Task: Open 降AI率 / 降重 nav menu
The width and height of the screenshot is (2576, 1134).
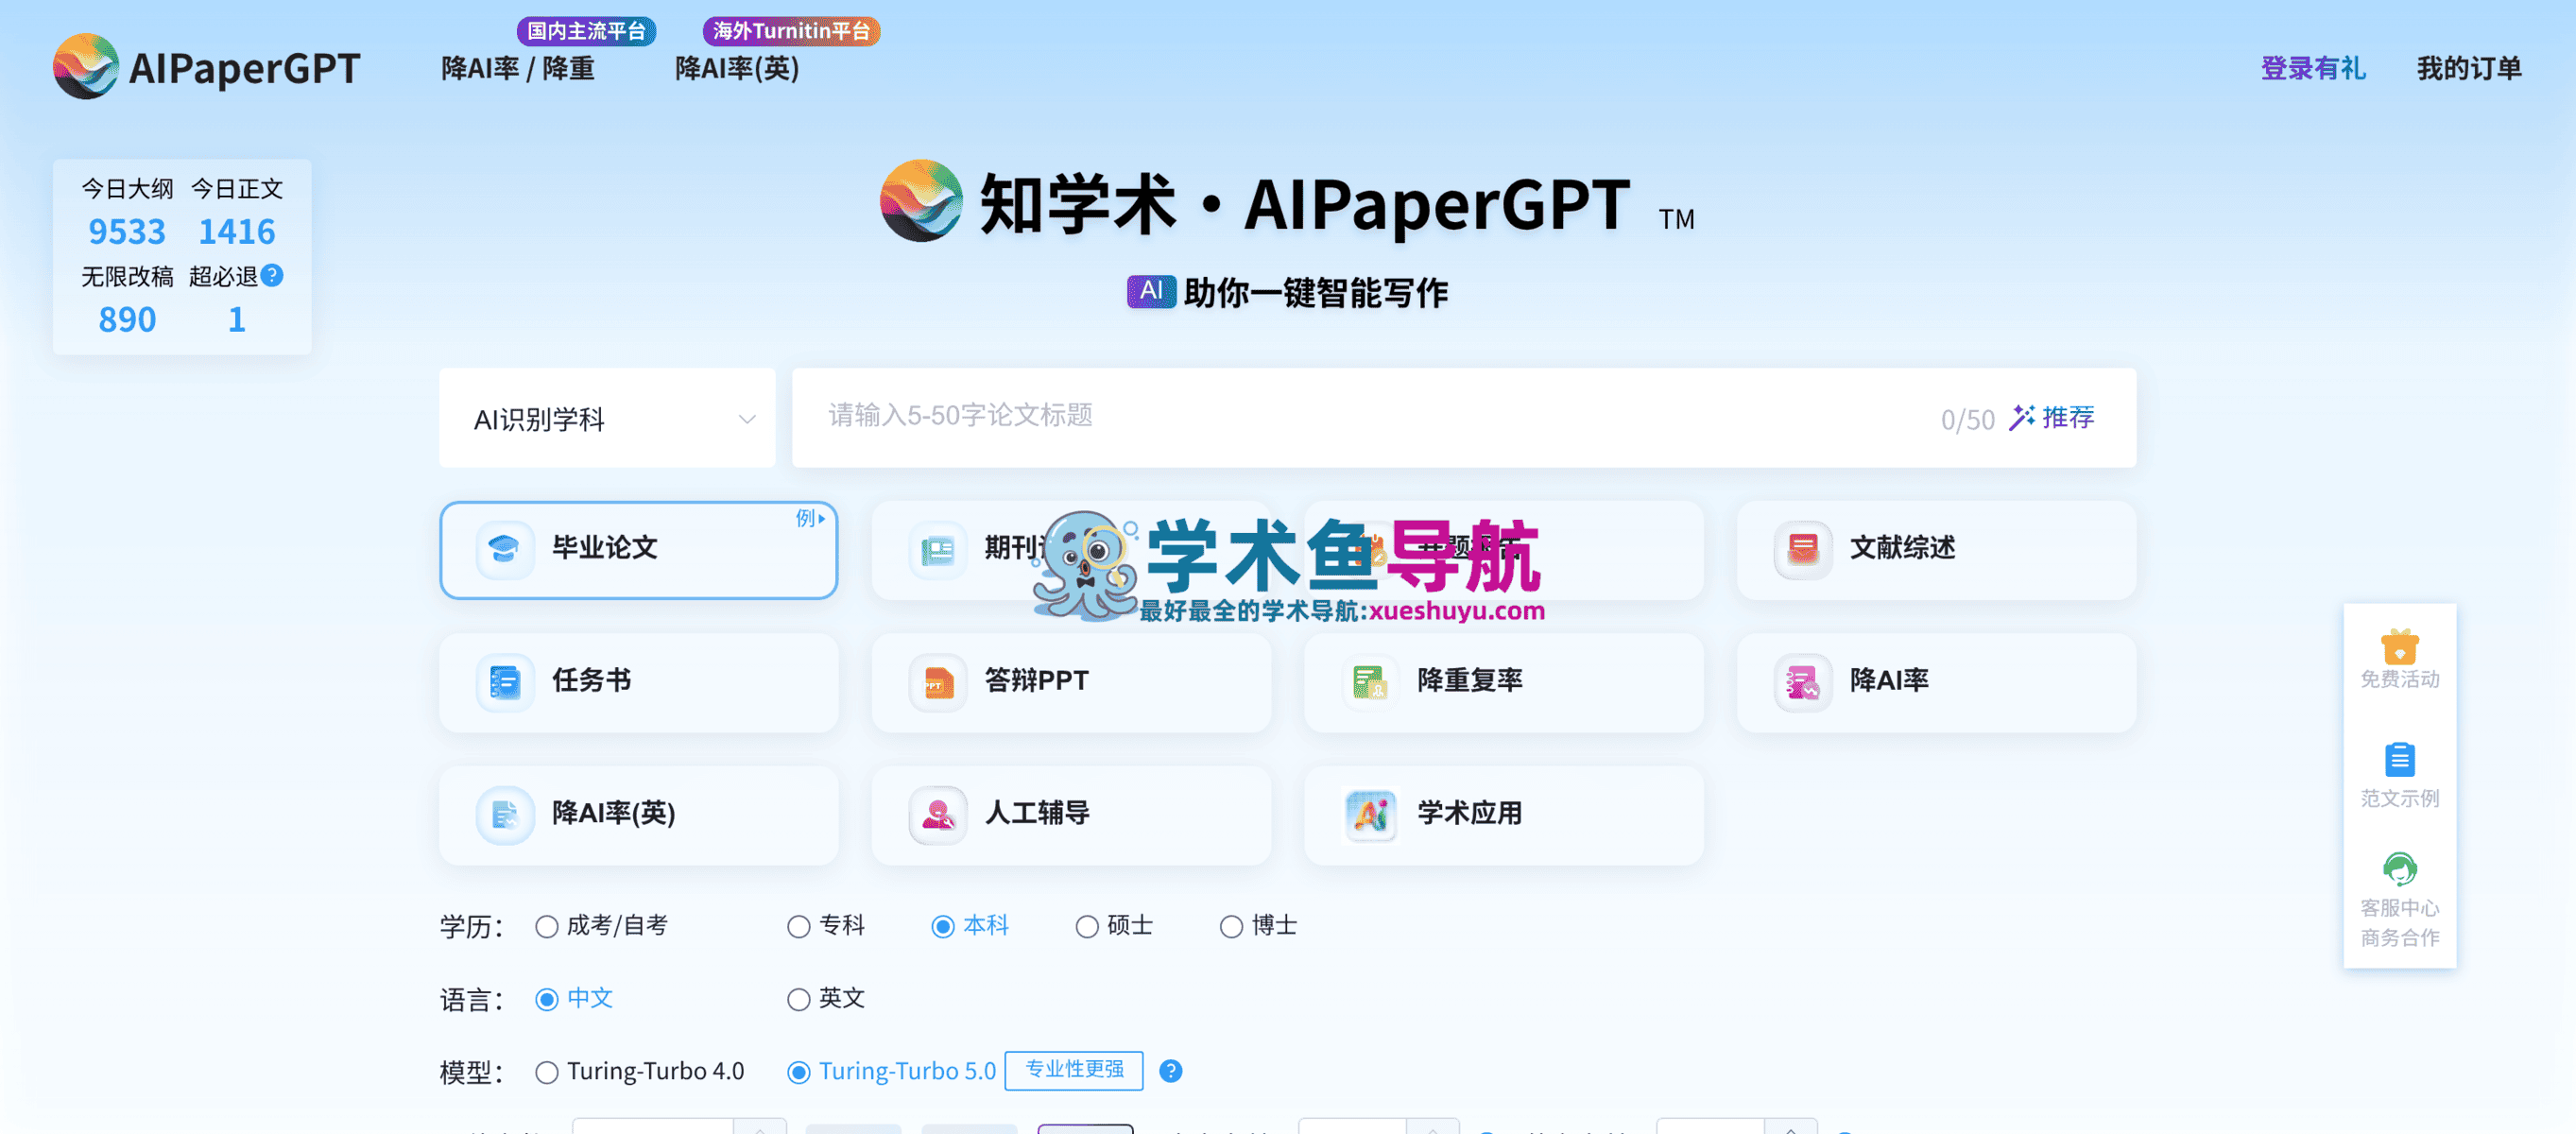Action: tap(518, 68)
